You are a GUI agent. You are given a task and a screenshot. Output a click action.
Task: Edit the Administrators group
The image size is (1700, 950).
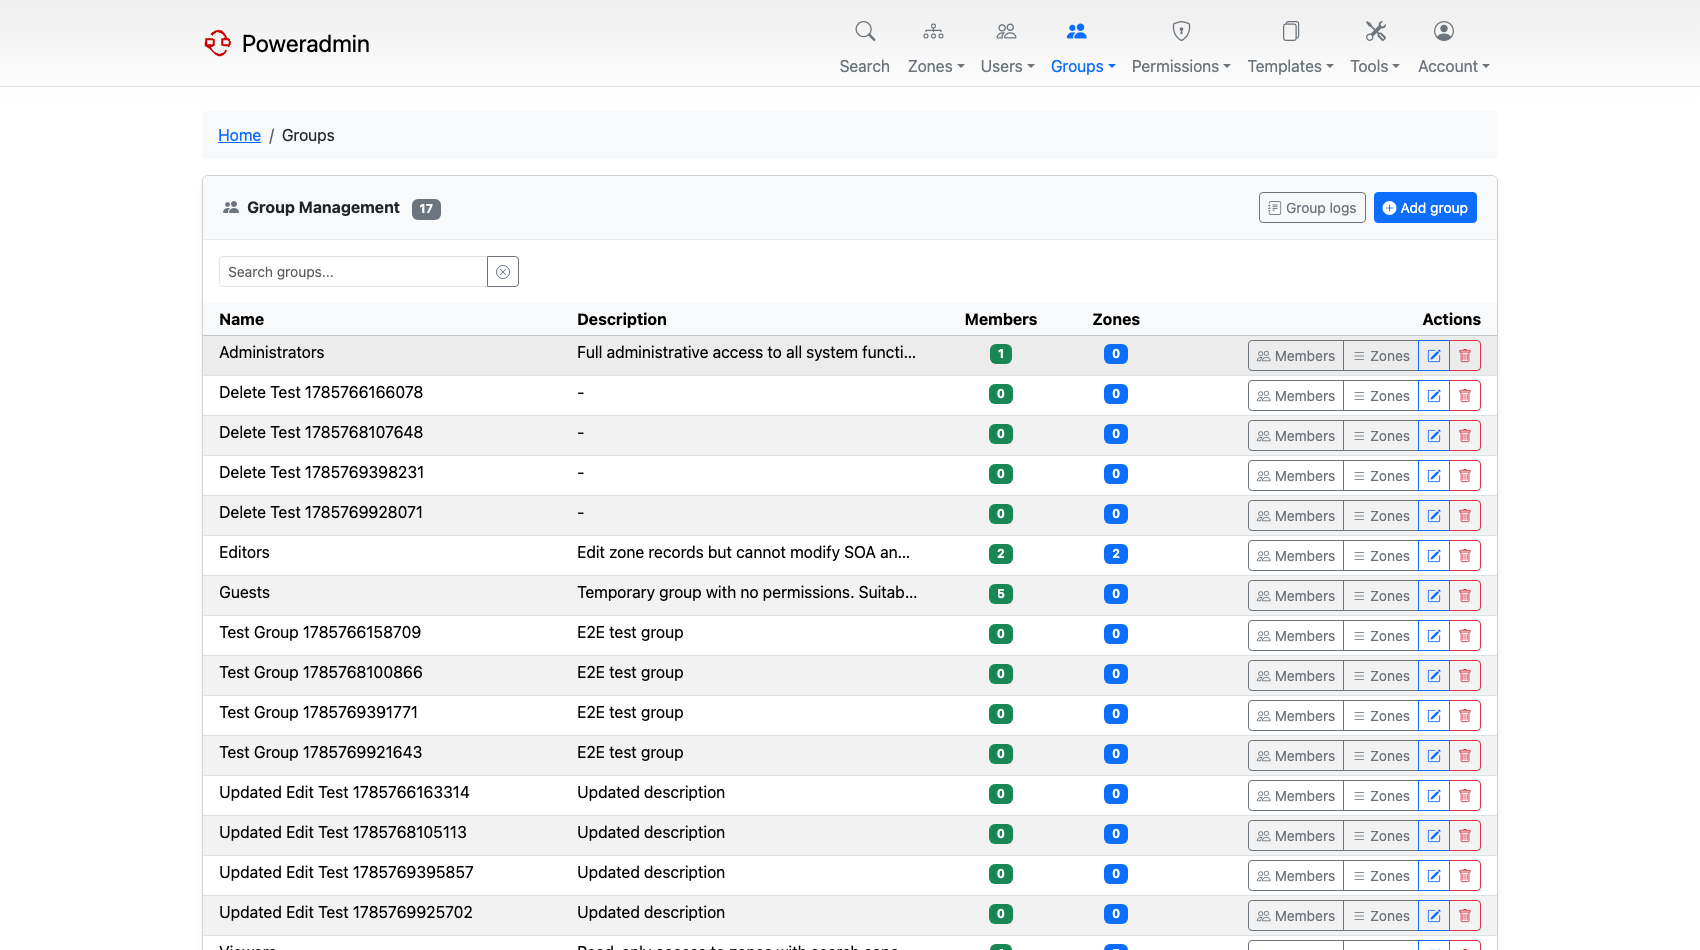point(1434,356)
